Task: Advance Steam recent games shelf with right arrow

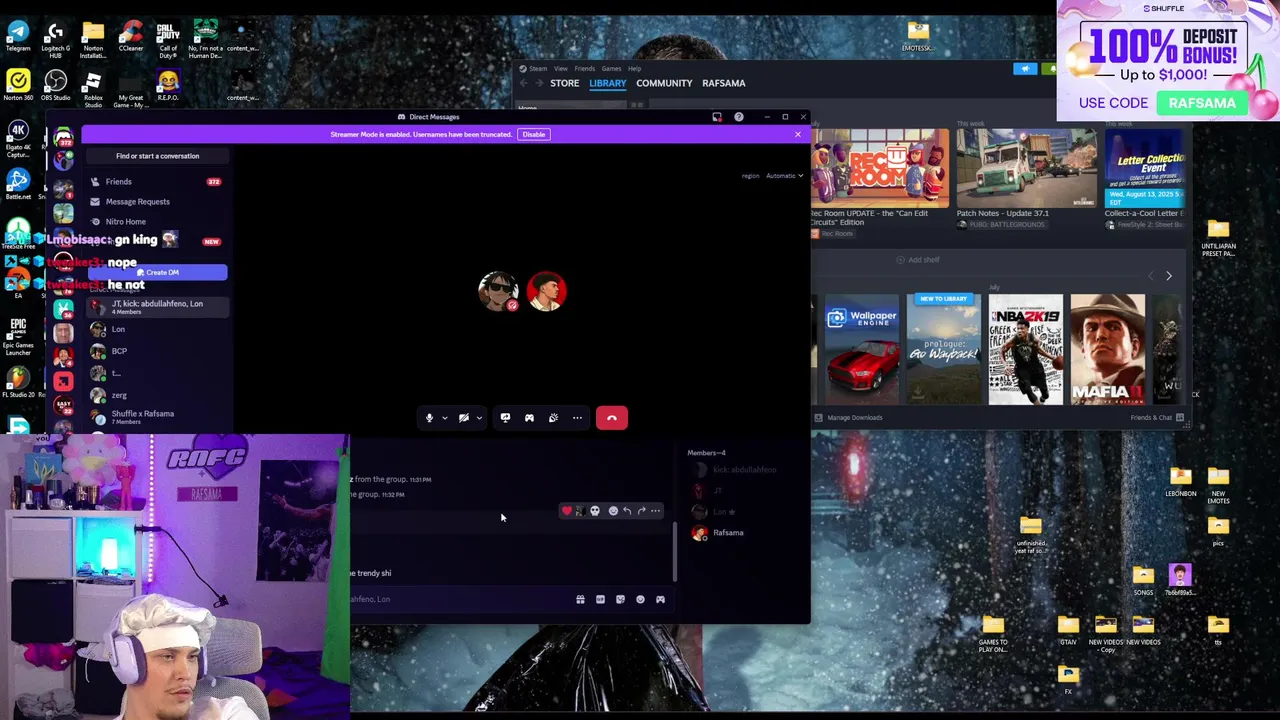Action: [1168, 276]
